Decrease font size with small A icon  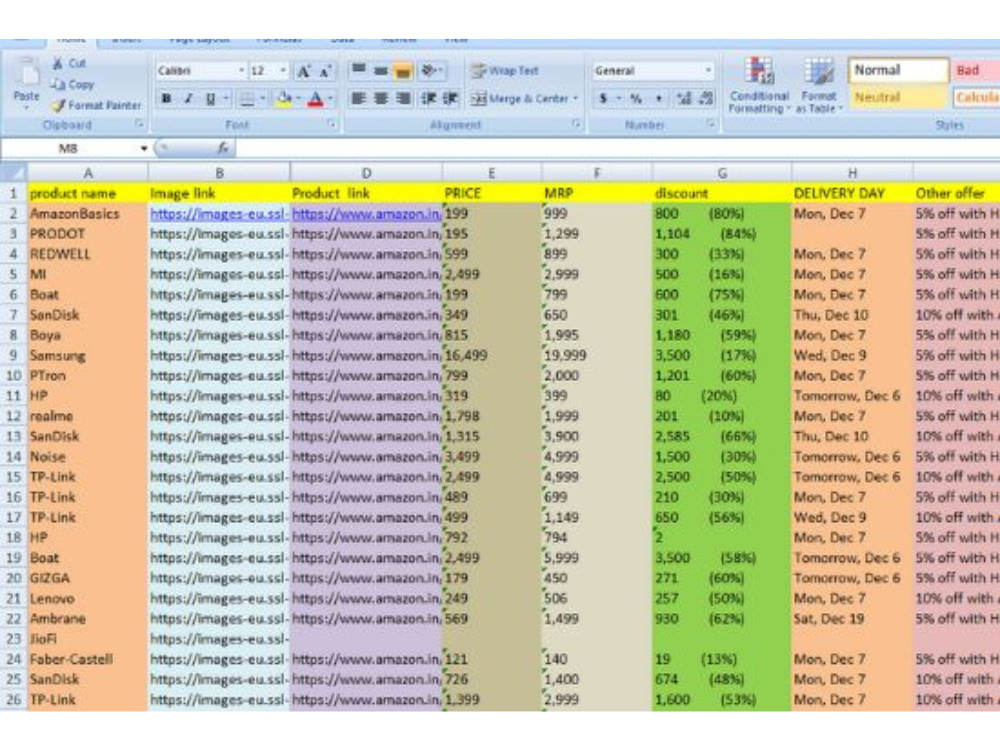(325, 71)
